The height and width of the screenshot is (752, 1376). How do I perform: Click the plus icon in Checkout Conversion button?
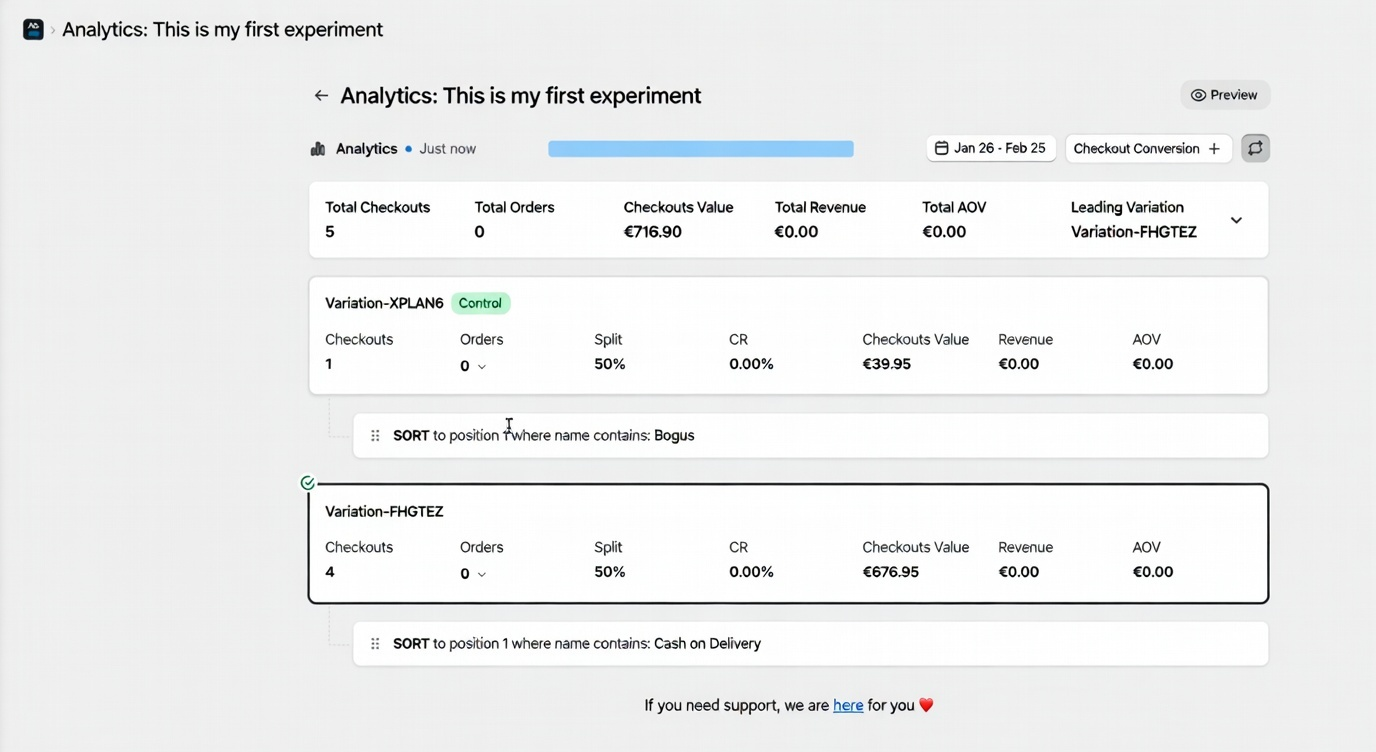[x=1214, y=149]
